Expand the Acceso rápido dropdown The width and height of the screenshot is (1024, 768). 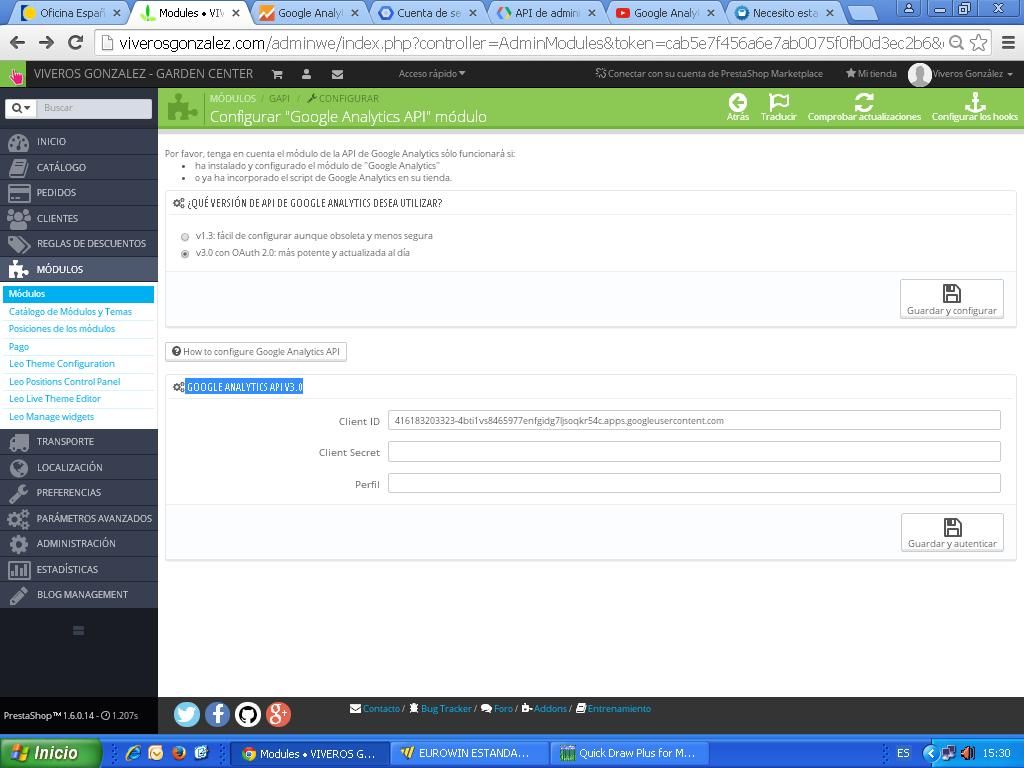pyautogui.click(x=432, y=74)
